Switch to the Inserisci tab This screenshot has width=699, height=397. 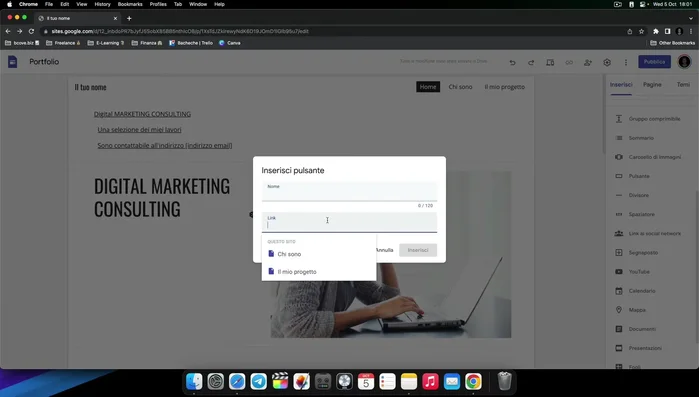click(621, 85)
